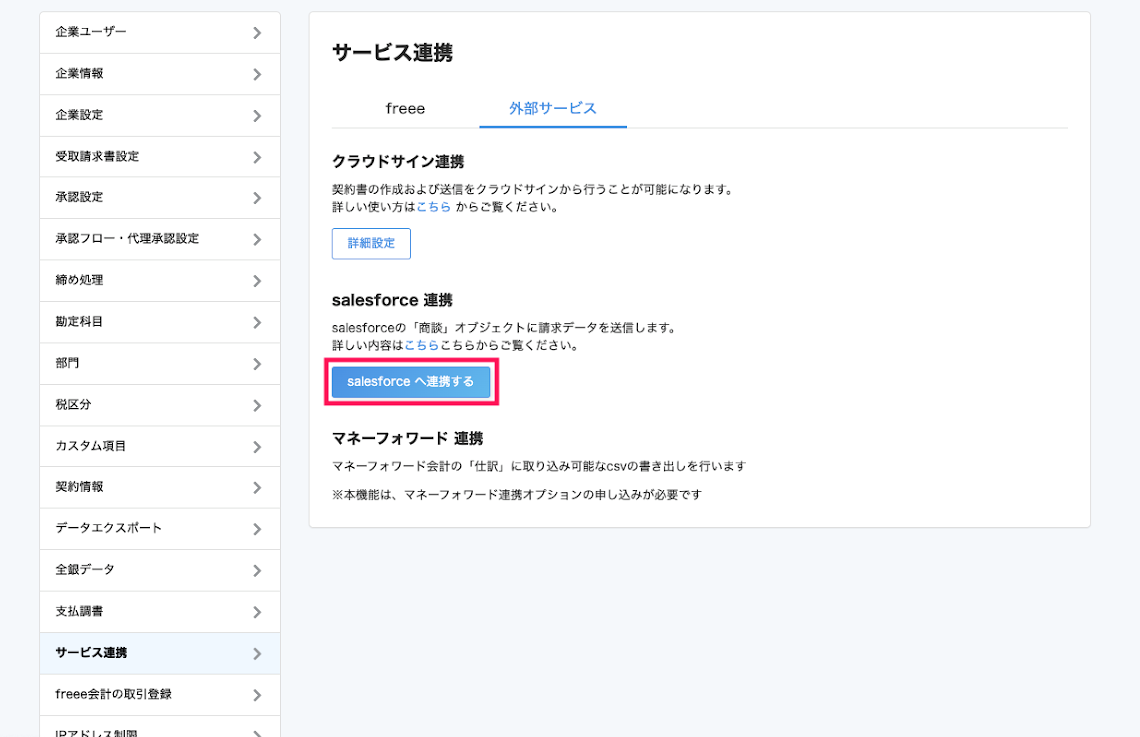Screen dimensions: 1140x737
Task: Select 承認設定 in the sidebar
Action: point(160,197)
